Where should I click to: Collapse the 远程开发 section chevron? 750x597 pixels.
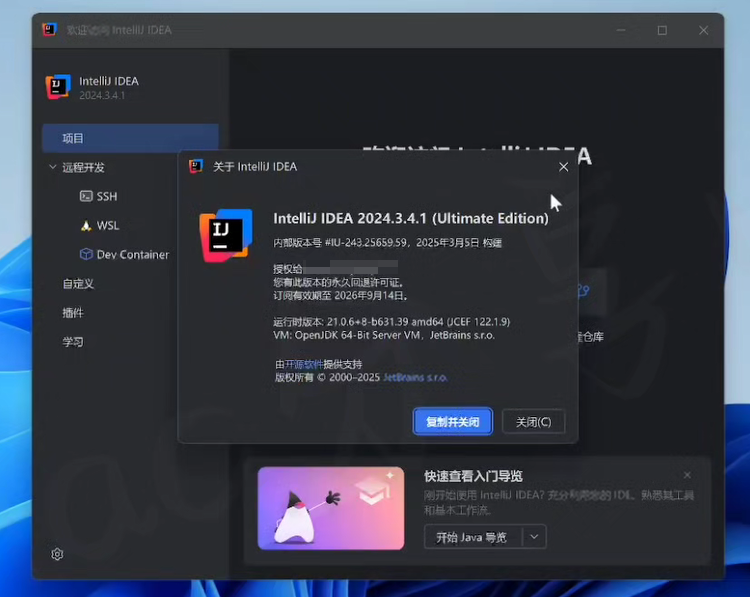coord(53,167)
